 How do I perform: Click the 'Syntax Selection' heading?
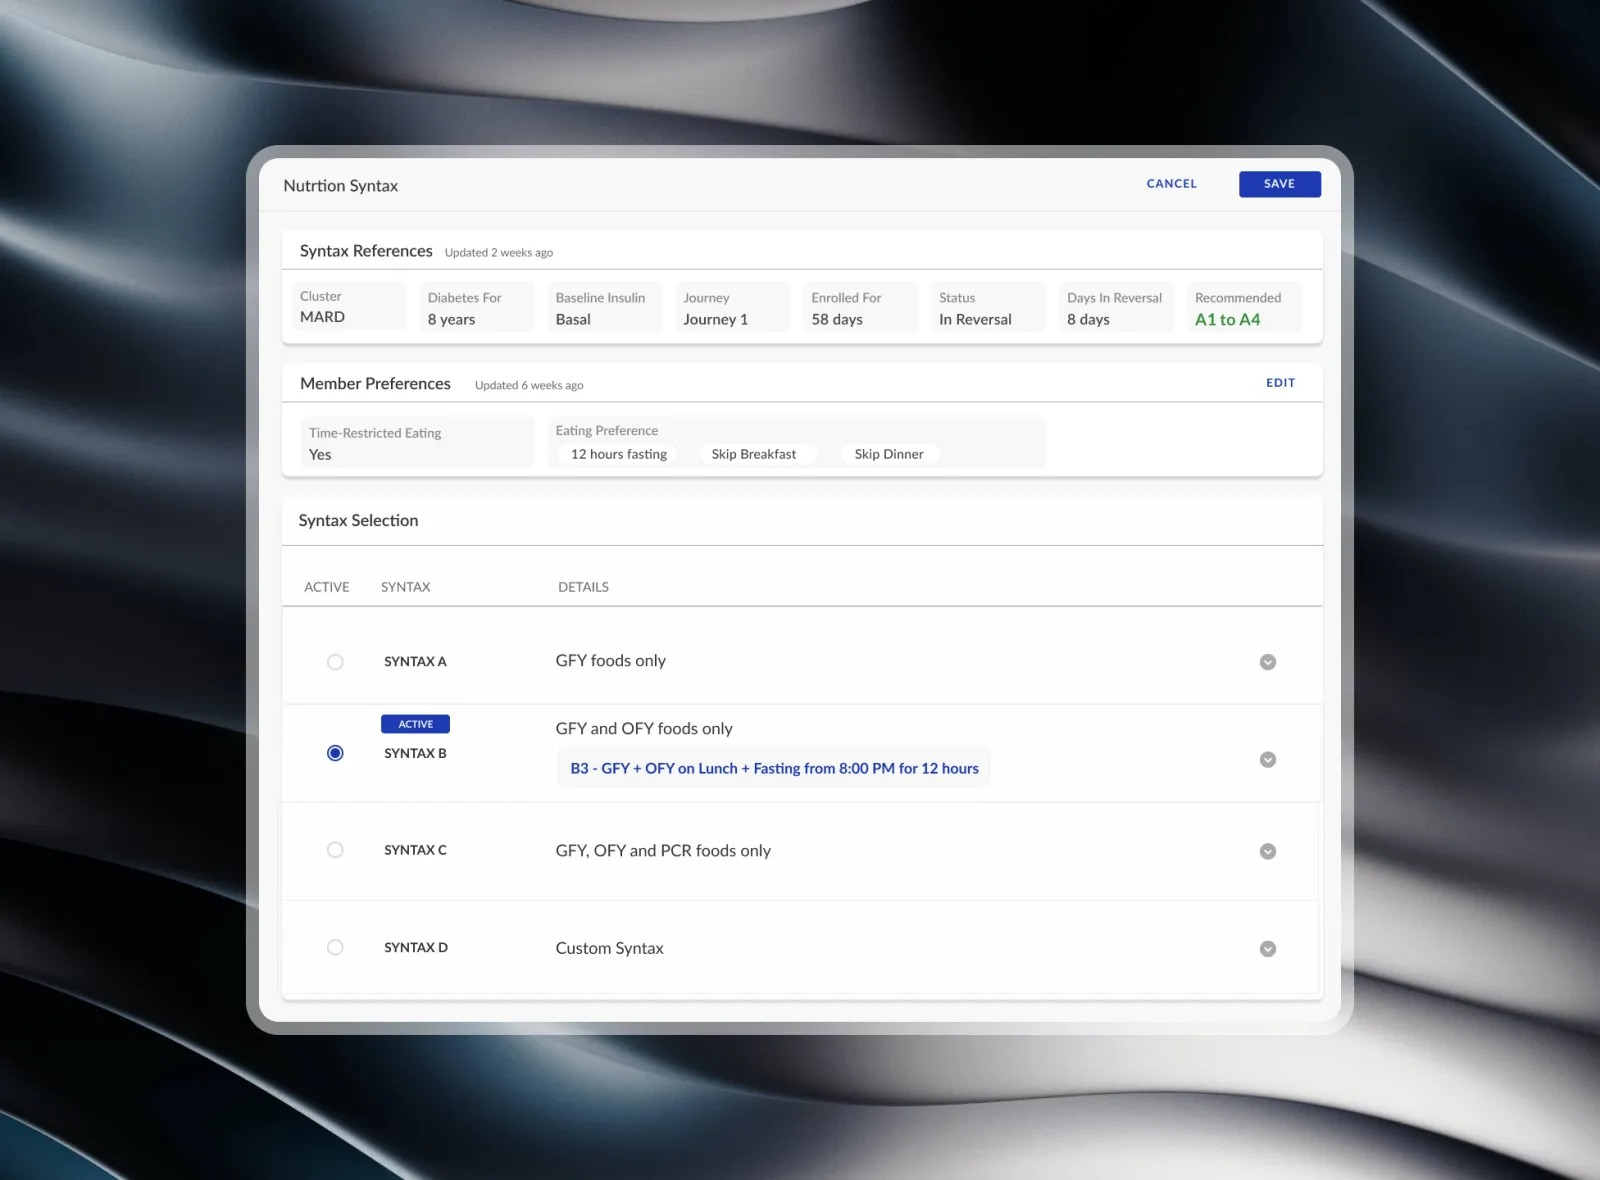[358, 521]
